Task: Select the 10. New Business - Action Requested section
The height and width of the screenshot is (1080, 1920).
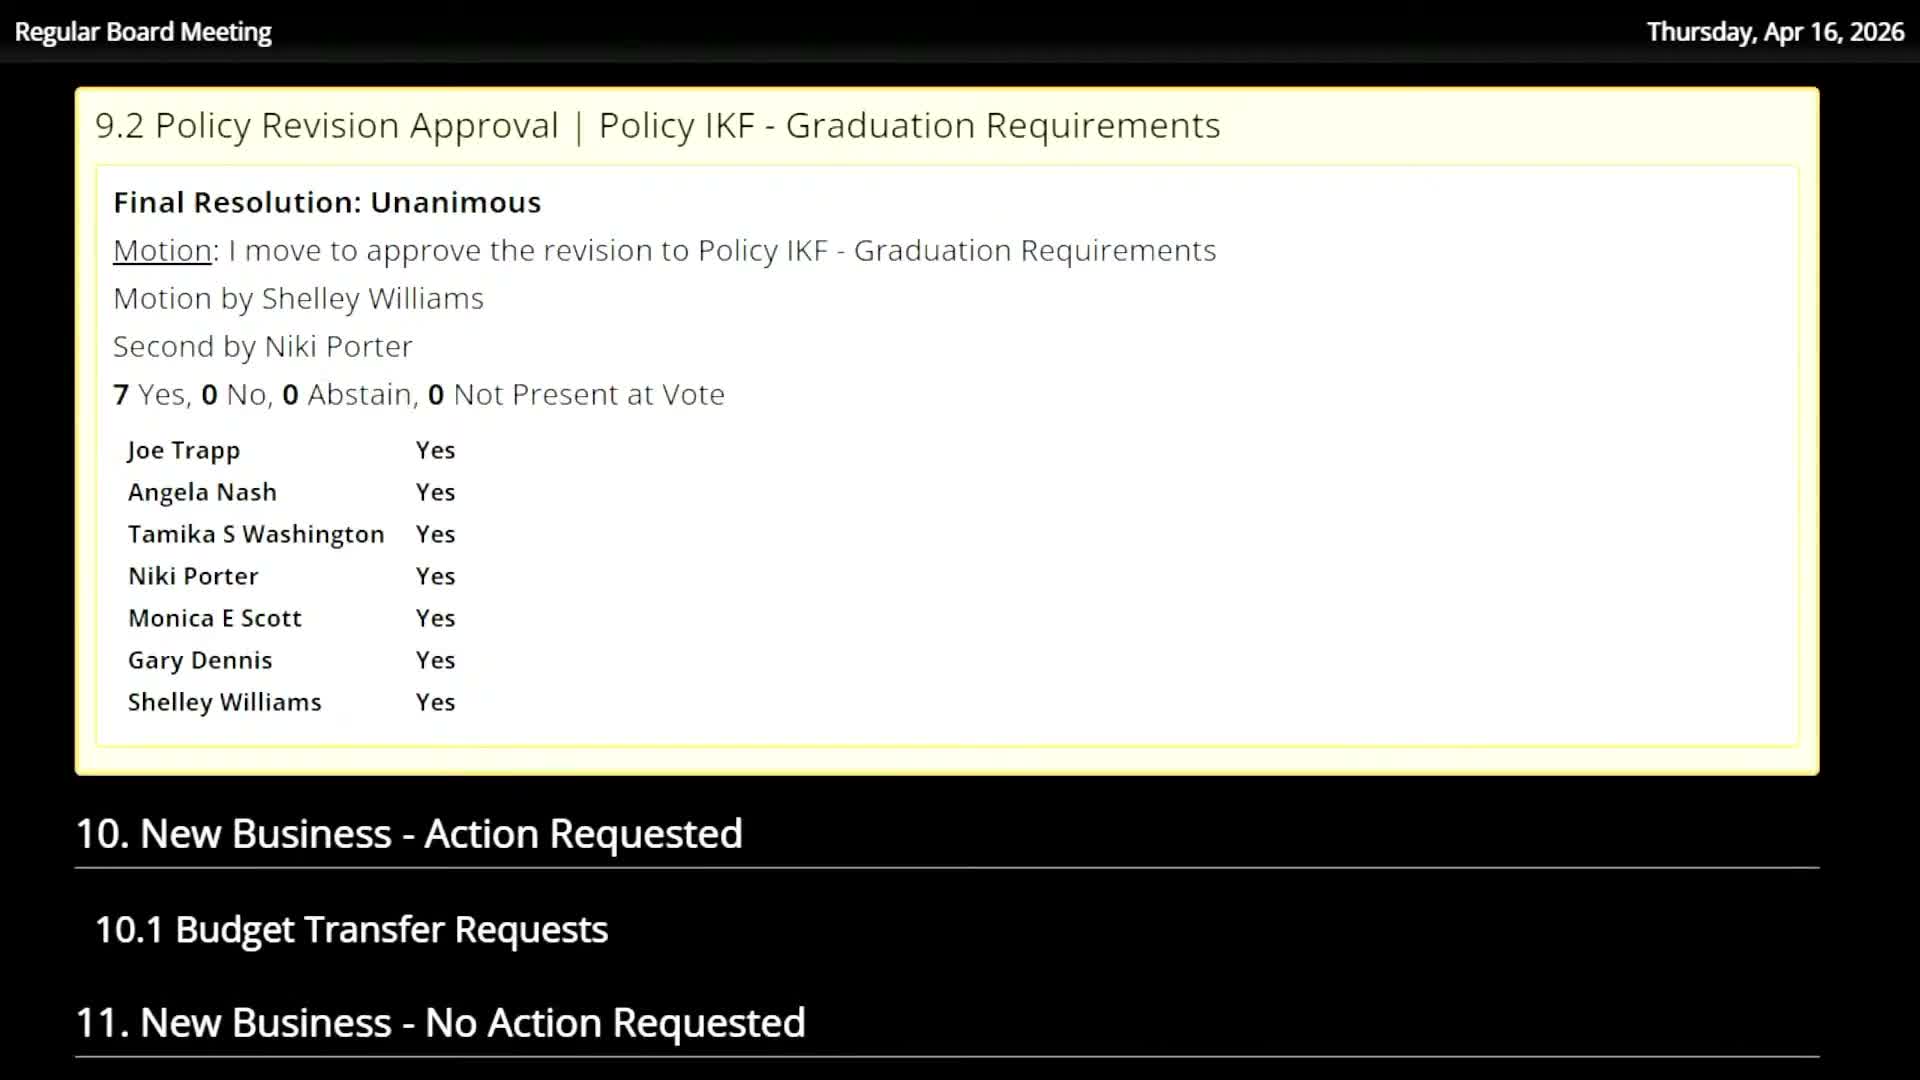Action: click(x=409, y=834)
